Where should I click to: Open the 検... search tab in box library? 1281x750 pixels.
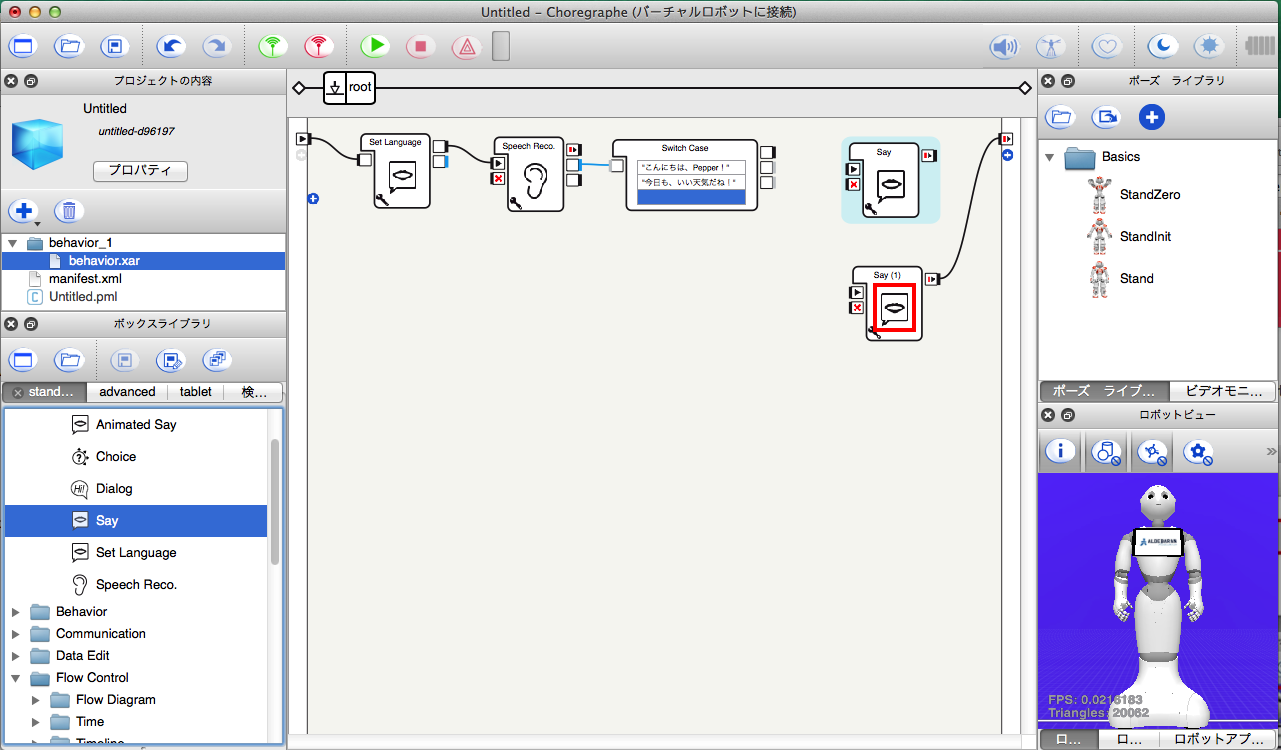tap(254, 392)
